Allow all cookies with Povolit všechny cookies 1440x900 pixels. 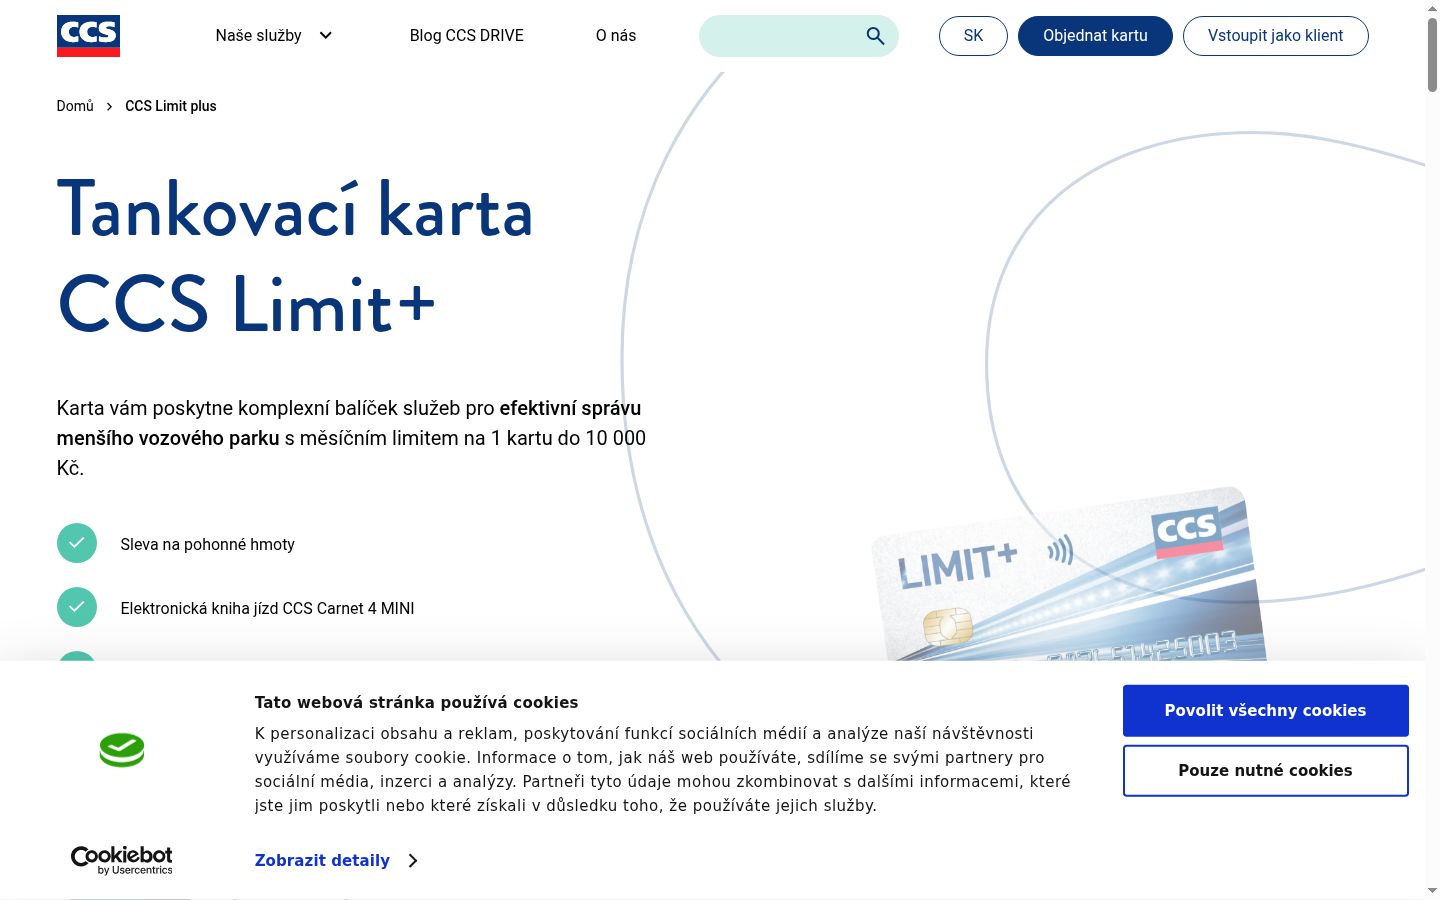1265,711
